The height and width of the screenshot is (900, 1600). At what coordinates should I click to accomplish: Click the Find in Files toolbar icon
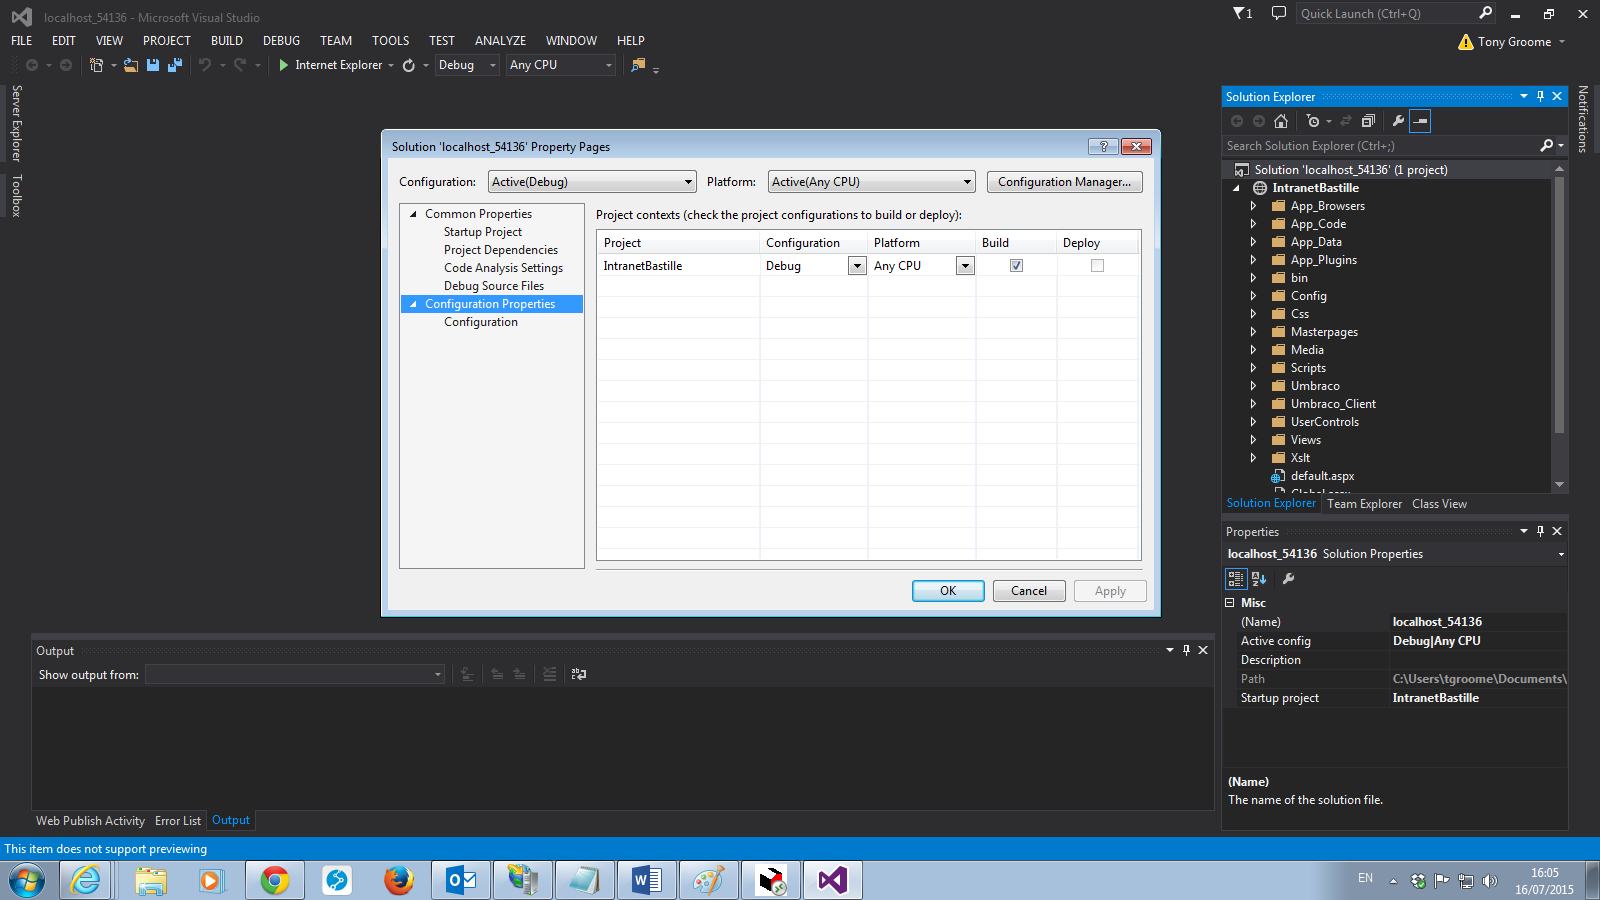pyautogui.click(x=638, y=65)
